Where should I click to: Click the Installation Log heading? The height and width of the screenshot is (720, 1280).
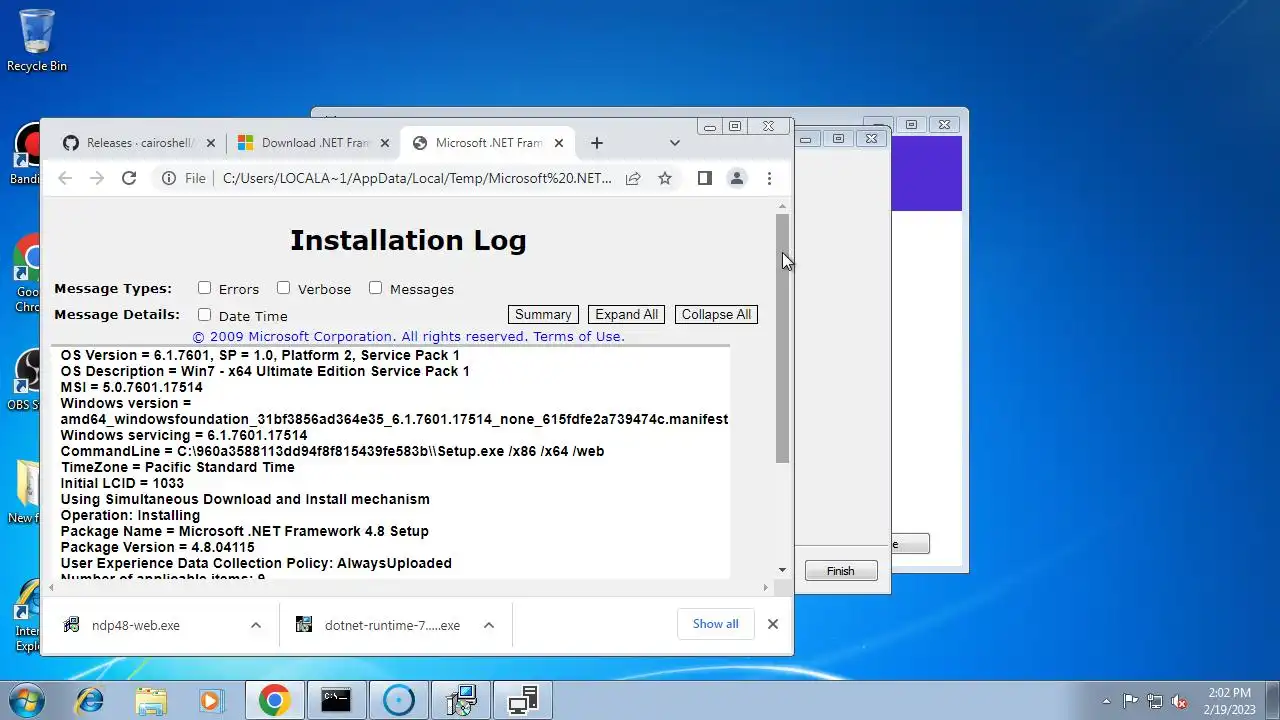[408, 240]
